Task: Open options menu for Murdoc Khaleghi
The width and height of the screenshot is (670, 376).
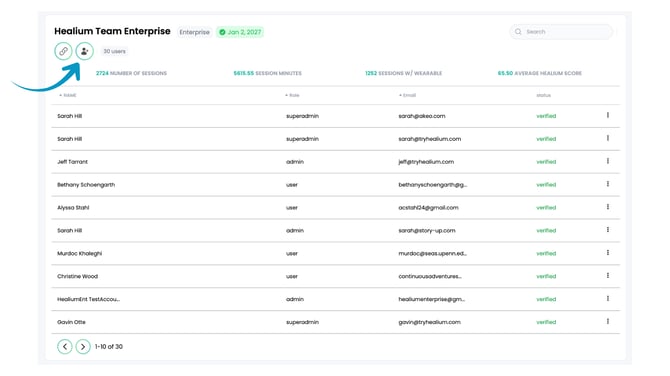Action: pos(608,253)
